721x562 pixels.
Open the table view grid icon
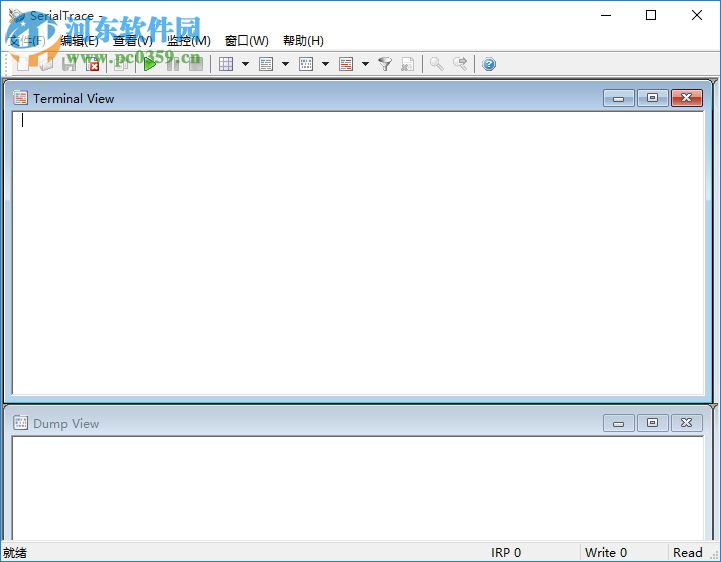226,64
